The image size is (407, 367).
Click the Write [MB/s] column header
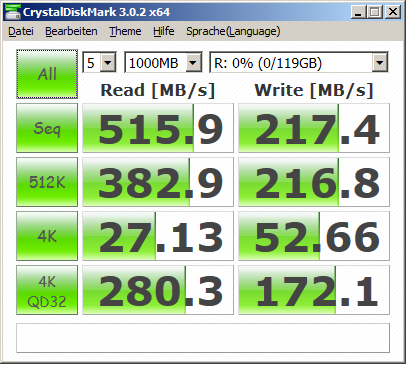[x=314, y=90]
